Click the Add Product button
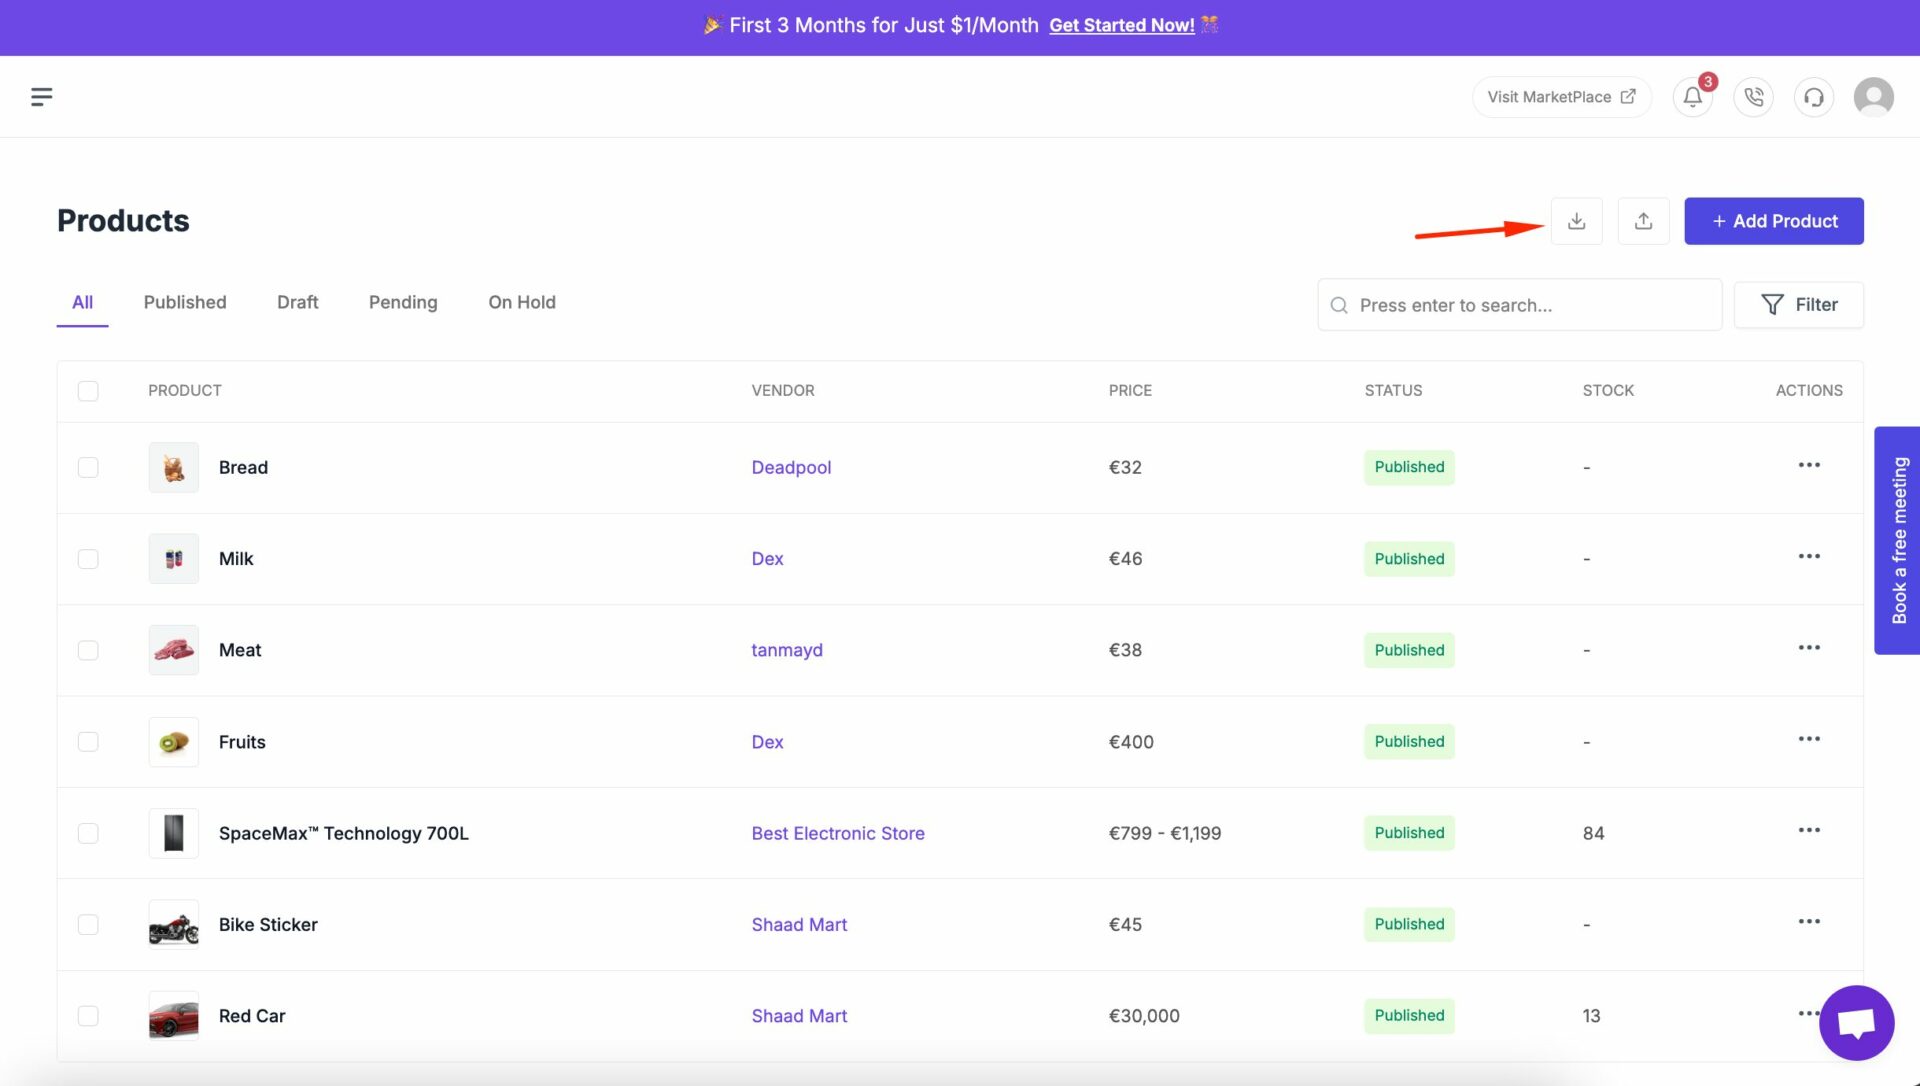Image resolution: width=1920 pixels, height=1086 pixels. [1774, 221]
